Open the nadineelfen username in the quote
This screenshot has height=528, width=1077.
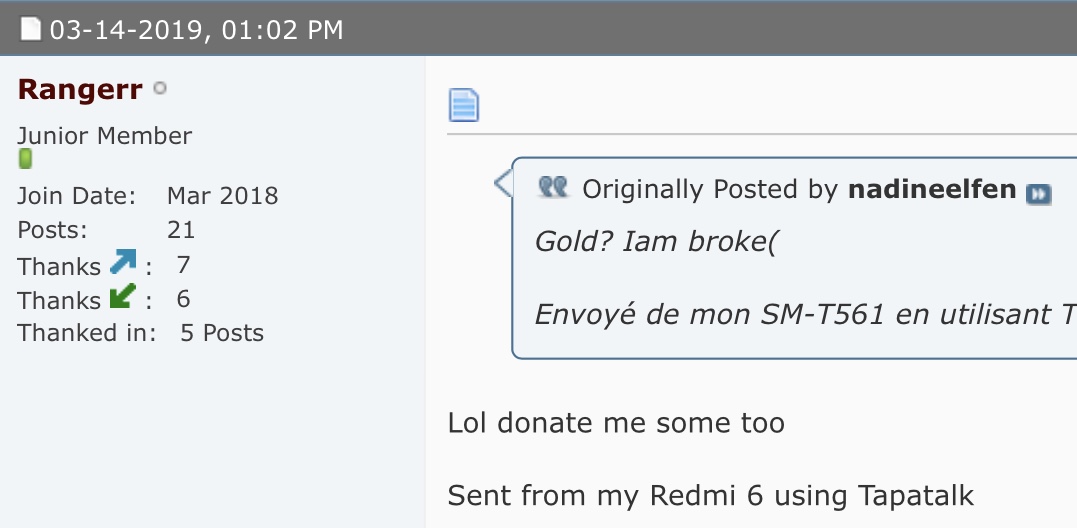[x=932, y=189]
